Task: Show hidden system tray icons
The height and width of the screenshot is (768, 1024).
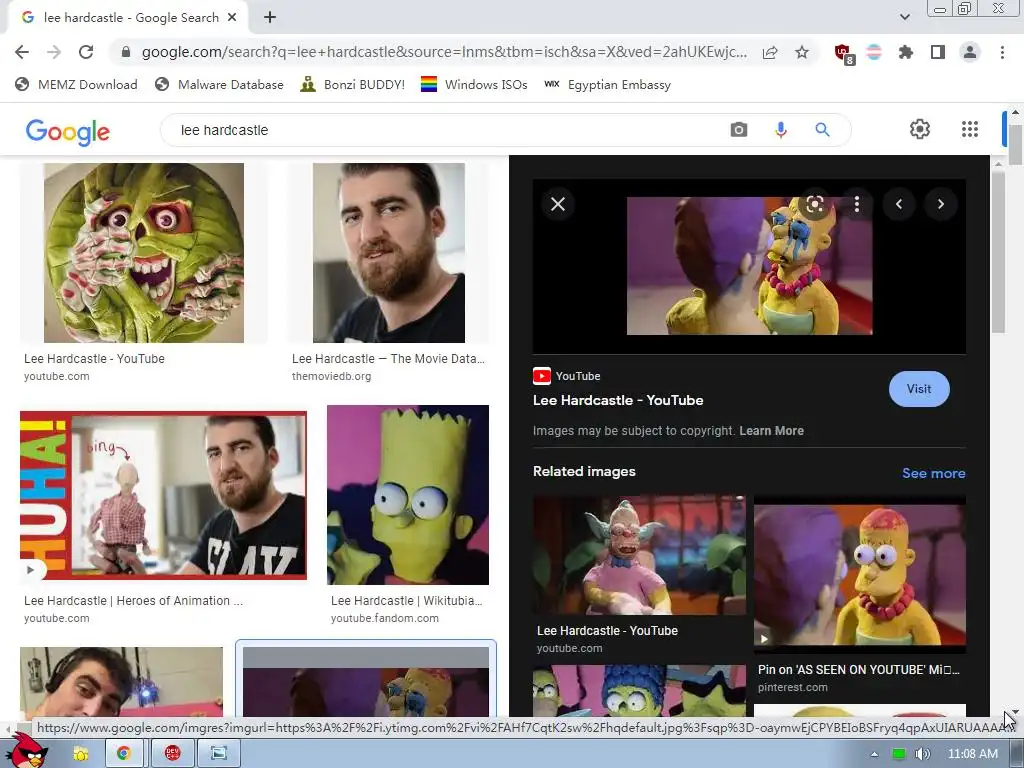Action: point(874,754)
